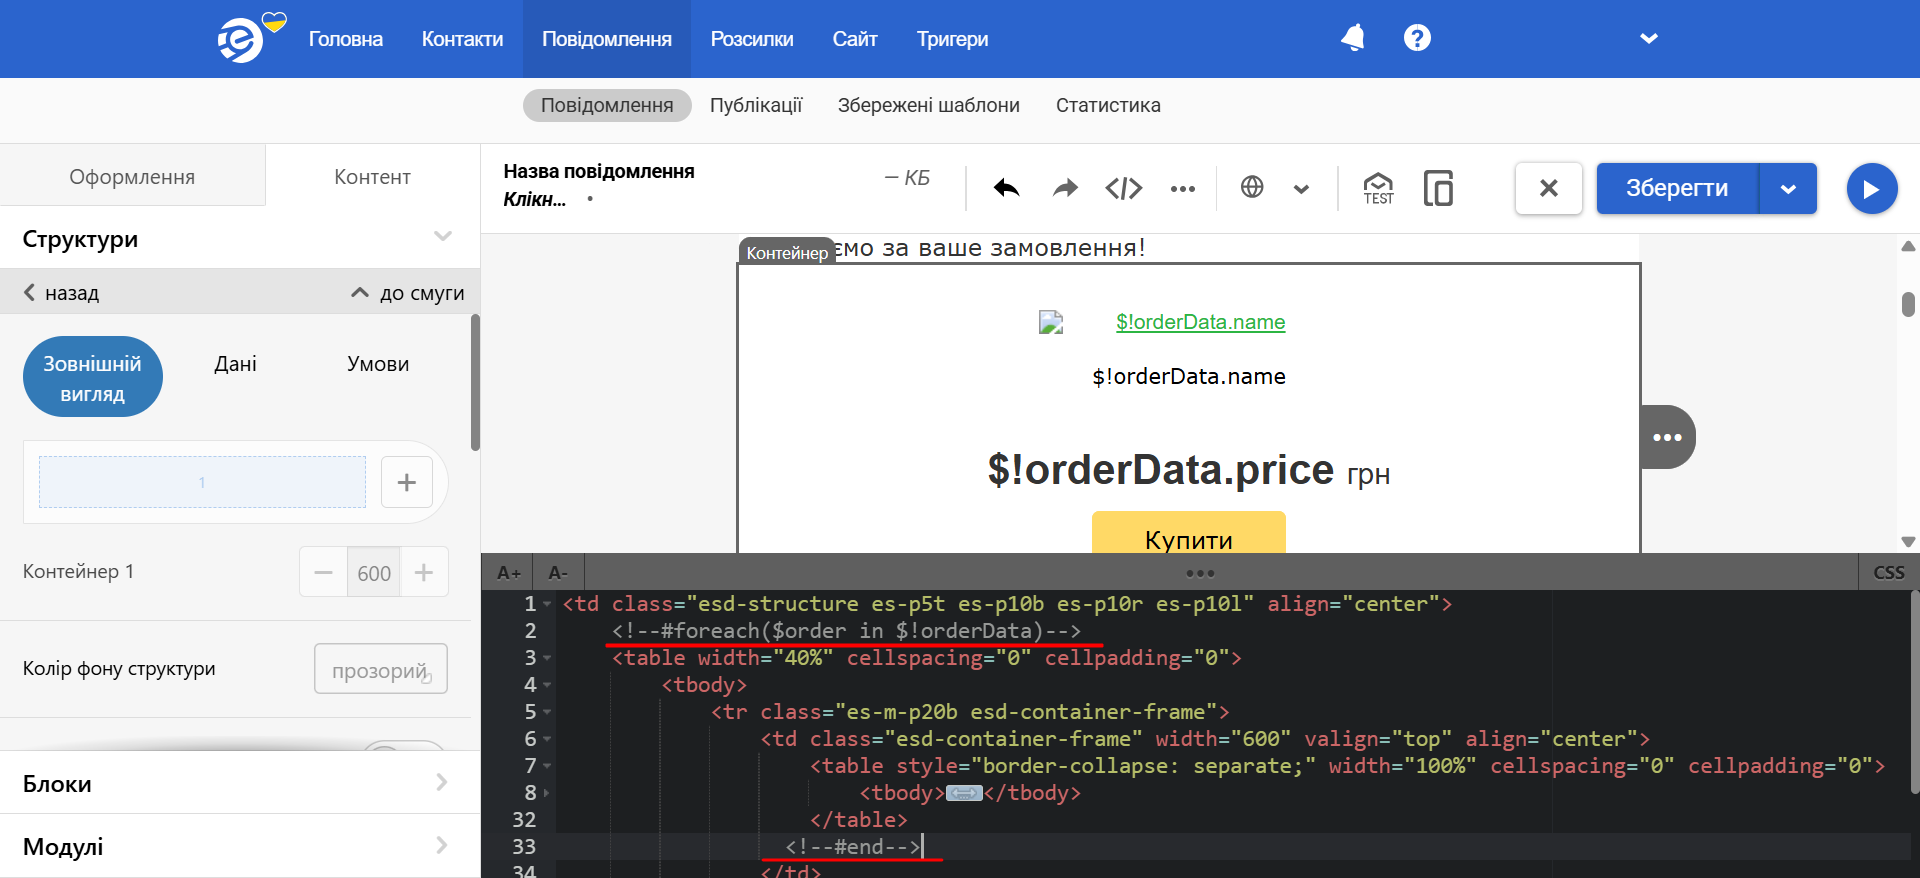Increase Контейнер 1 width
This screenshot has height=878, width=1920.
(424, 572)
